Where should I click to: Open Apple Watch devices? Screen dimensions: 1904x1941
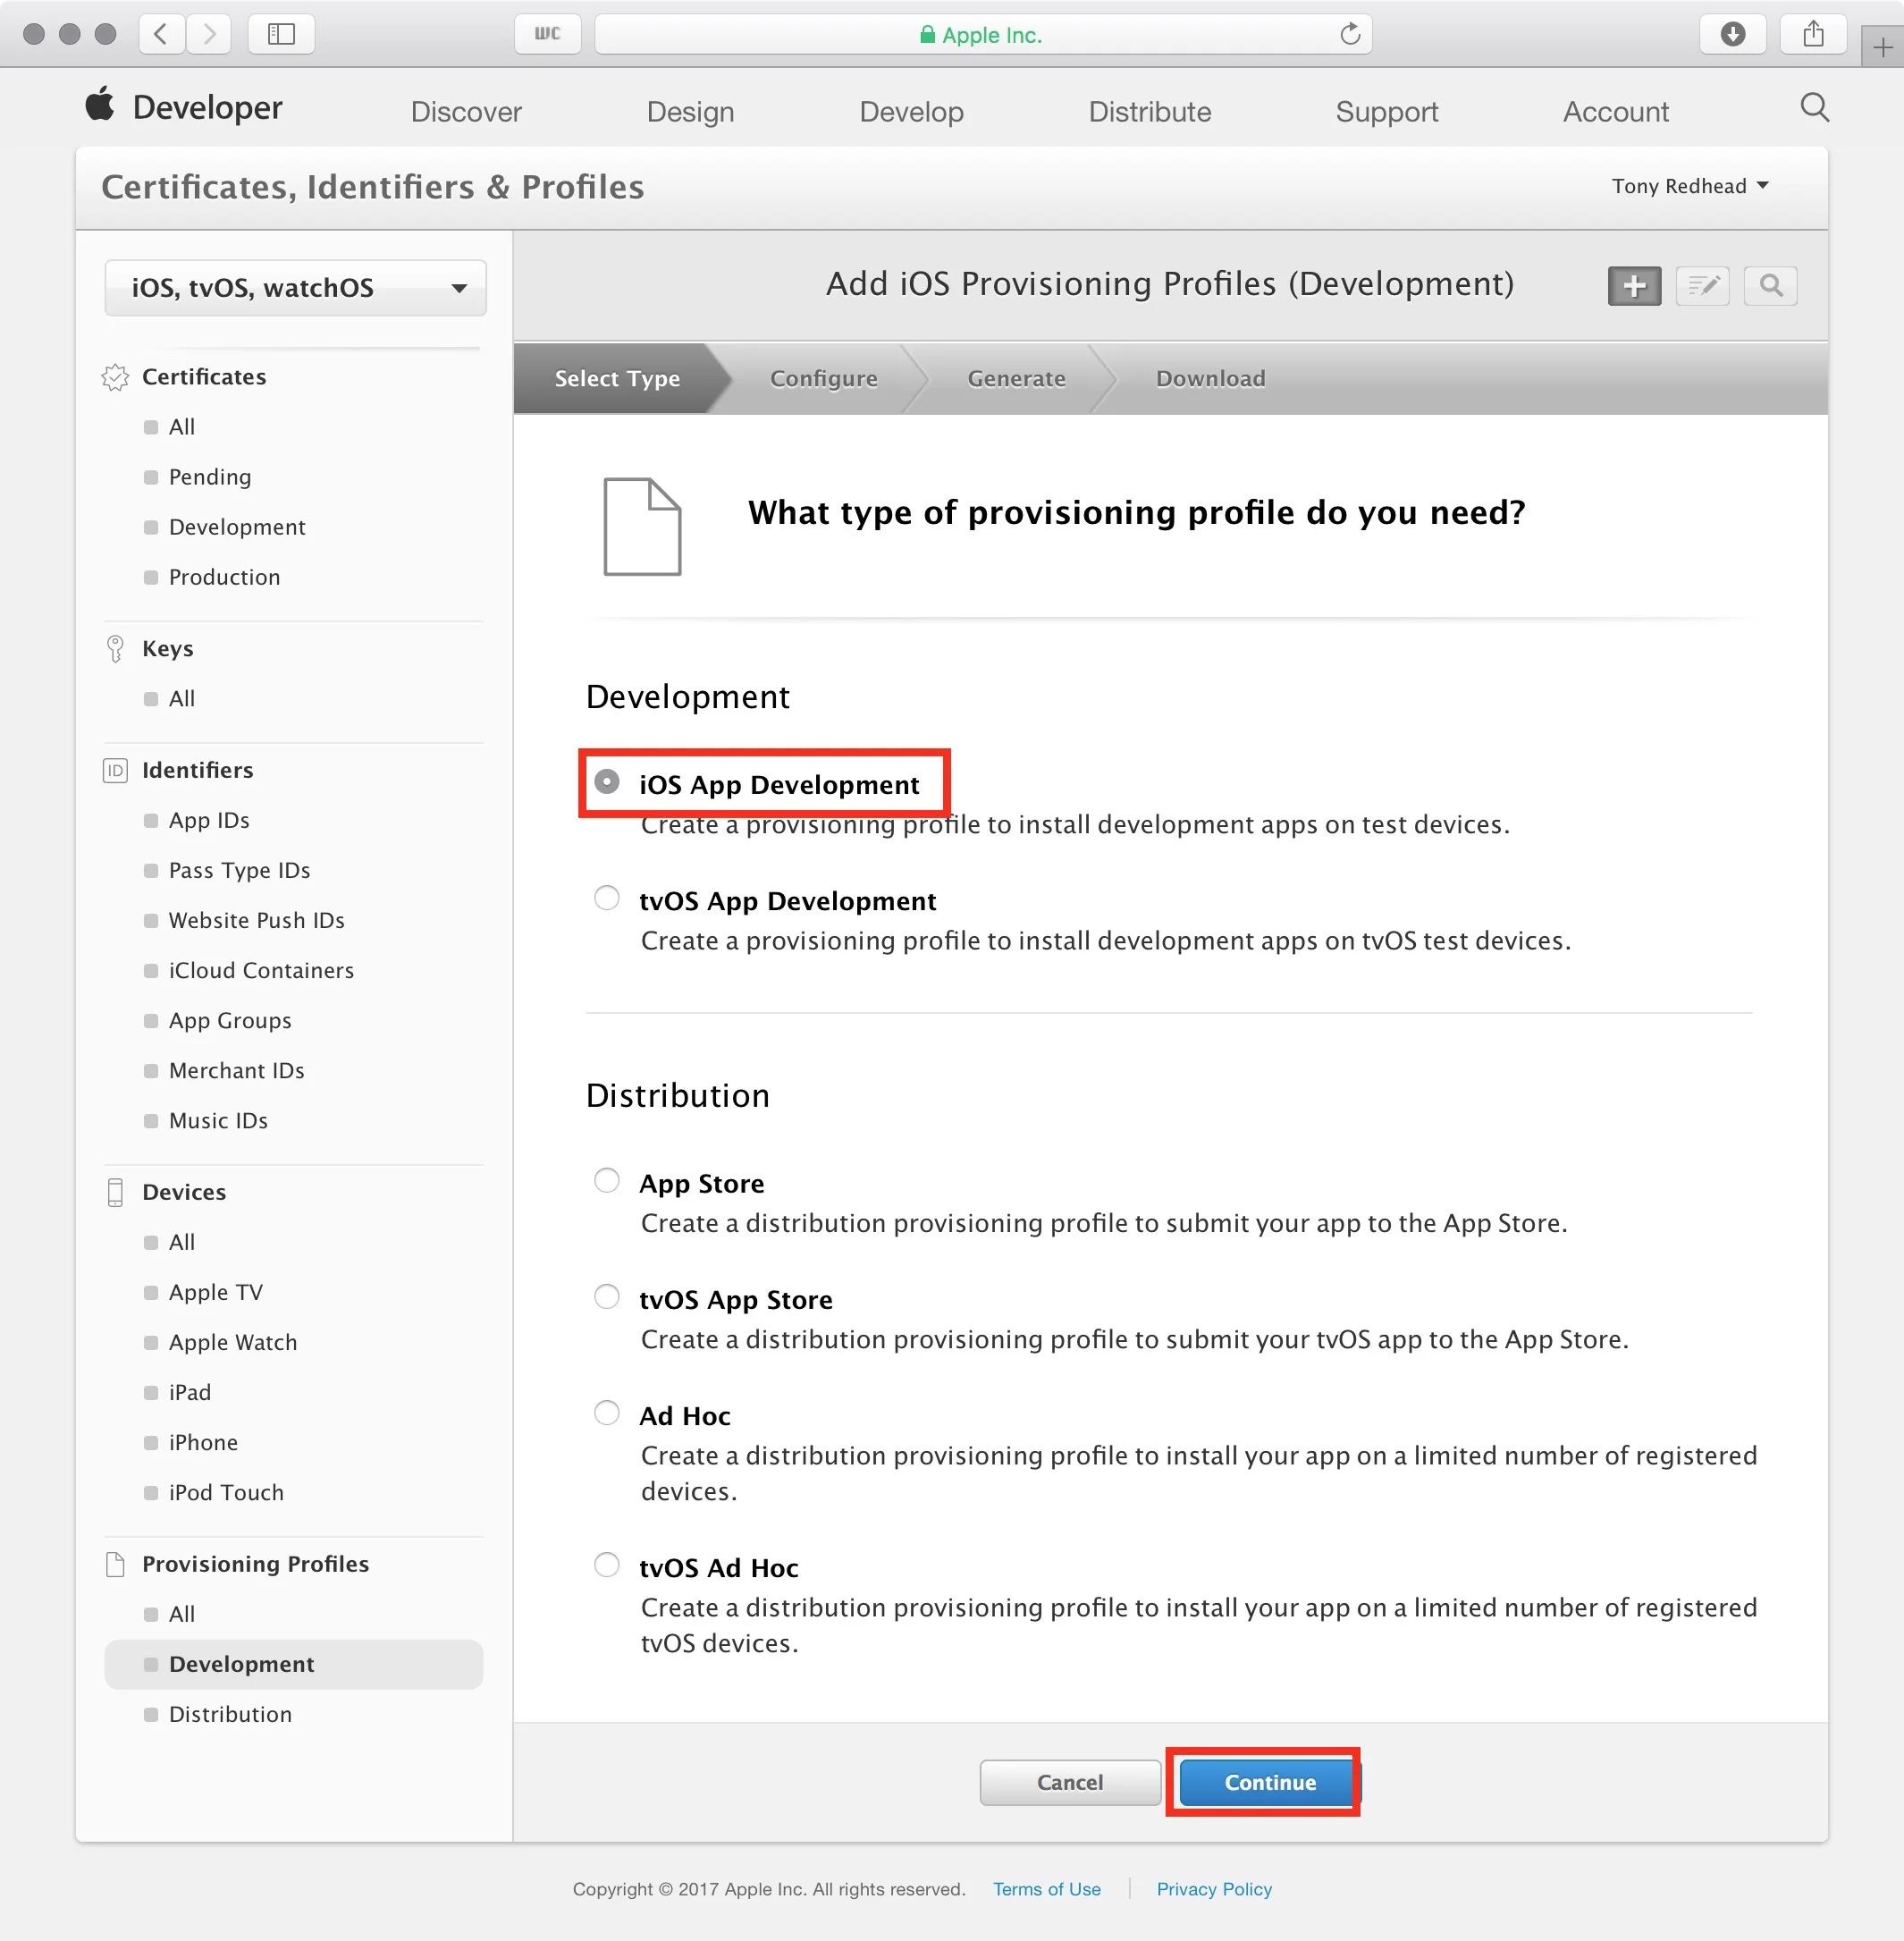233,1343
